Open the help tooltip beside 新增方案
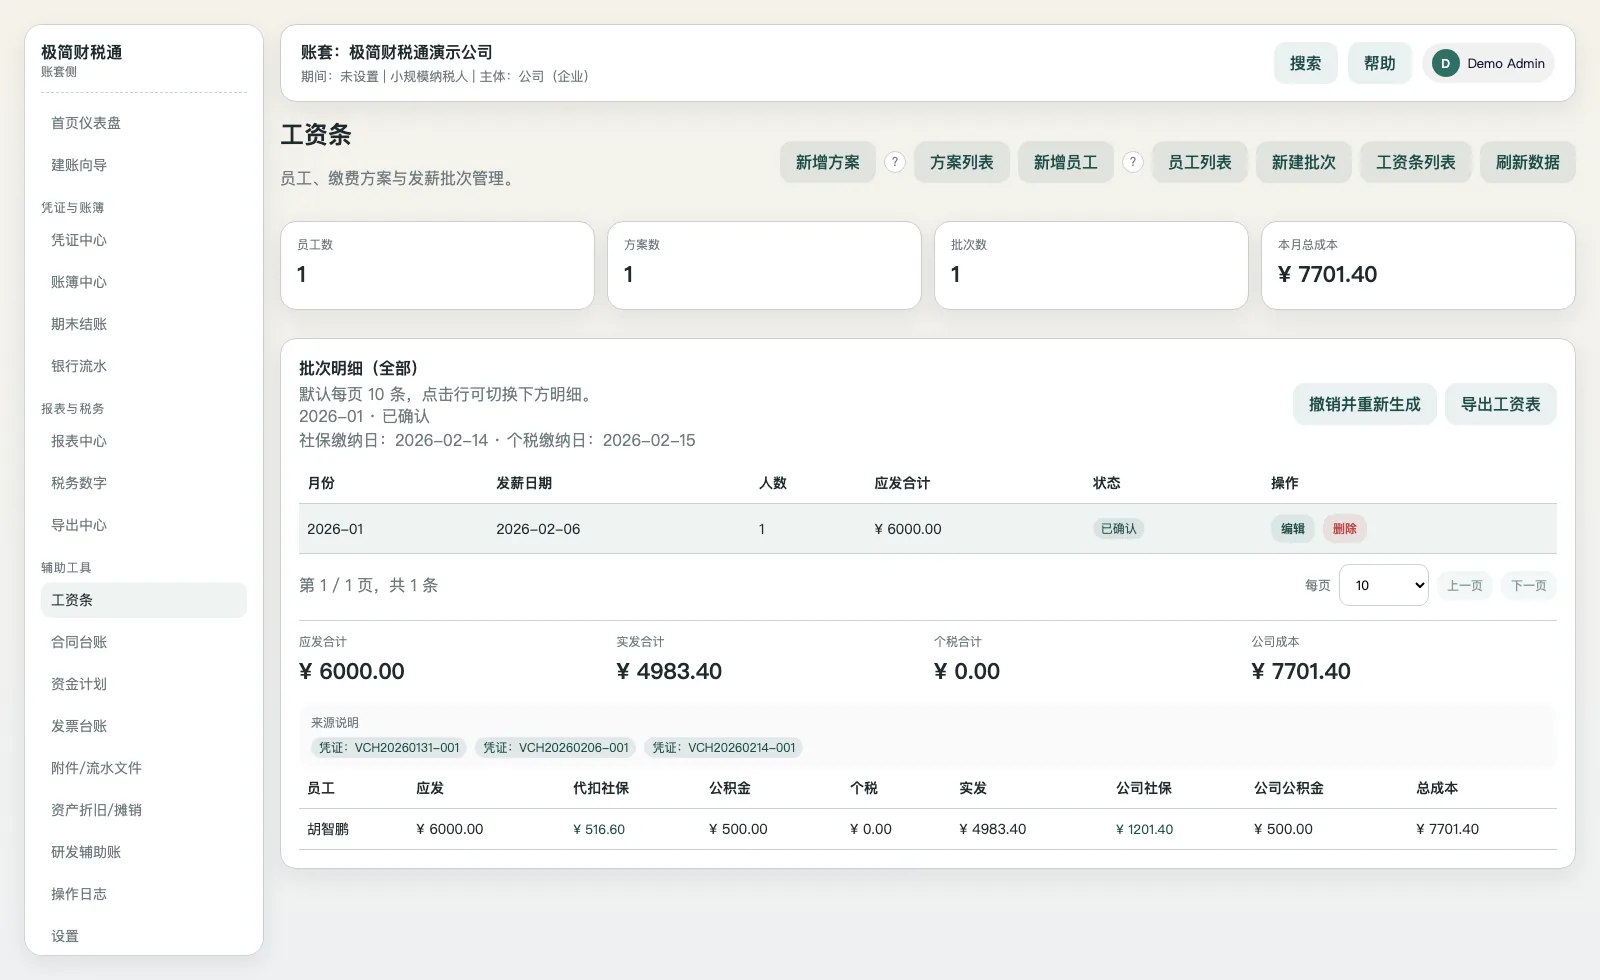Screen dimensions: 1600x980 (x=894, y=161)
